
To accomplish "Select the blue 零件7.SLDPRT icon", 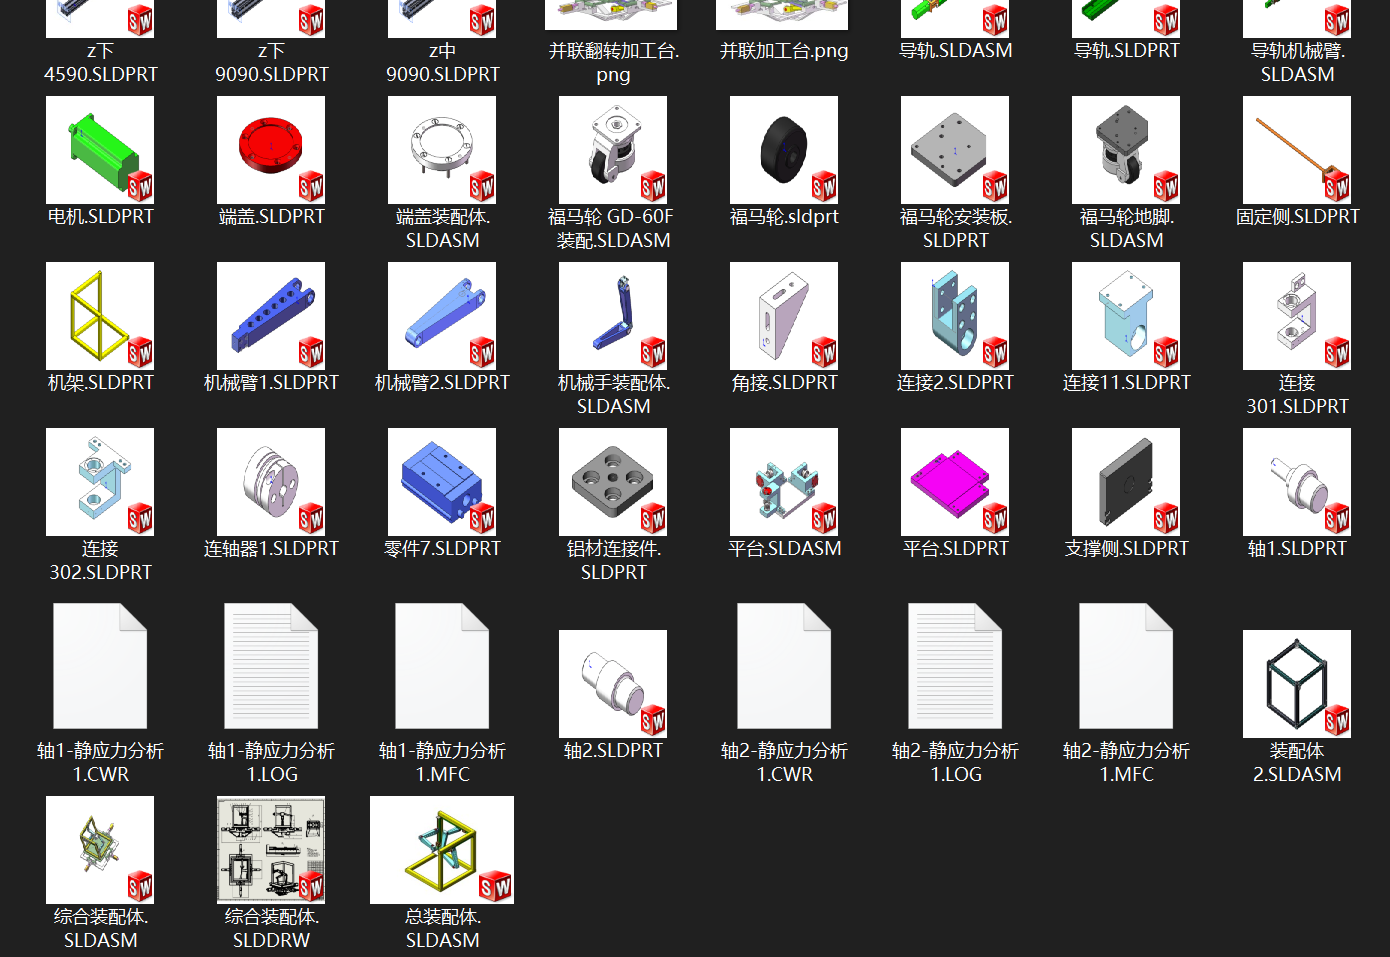I will pos(442,482).
